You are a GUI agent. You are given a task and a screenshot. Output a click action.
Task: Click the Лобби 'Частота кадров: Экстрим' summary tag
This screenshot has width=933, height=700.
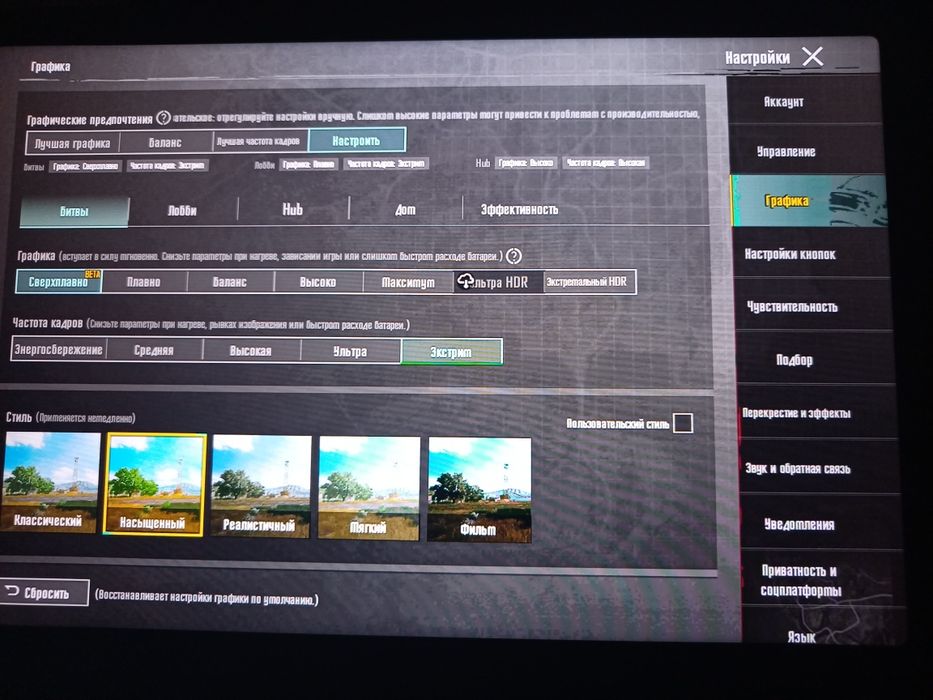tap(386, 163)
